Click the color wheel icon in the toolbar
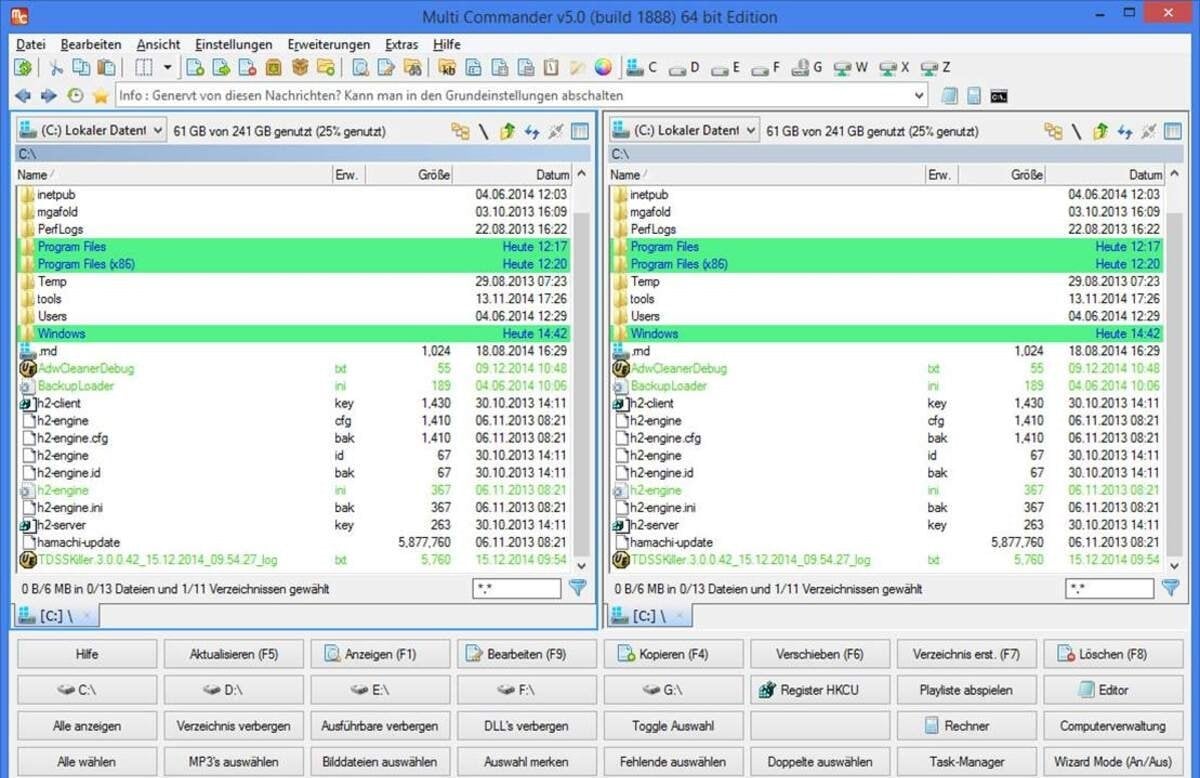 click(603, 68)
